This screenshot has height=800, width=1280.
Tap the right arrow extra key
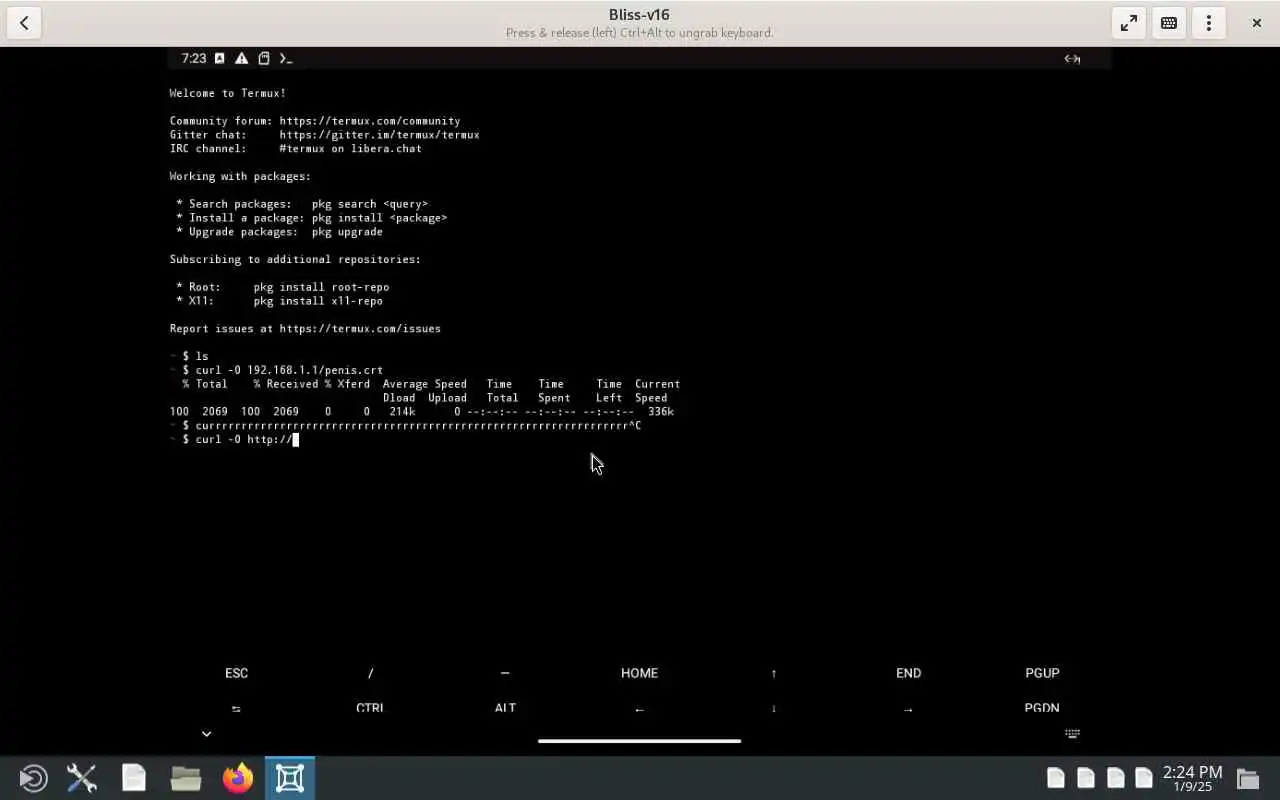[908, 708]
